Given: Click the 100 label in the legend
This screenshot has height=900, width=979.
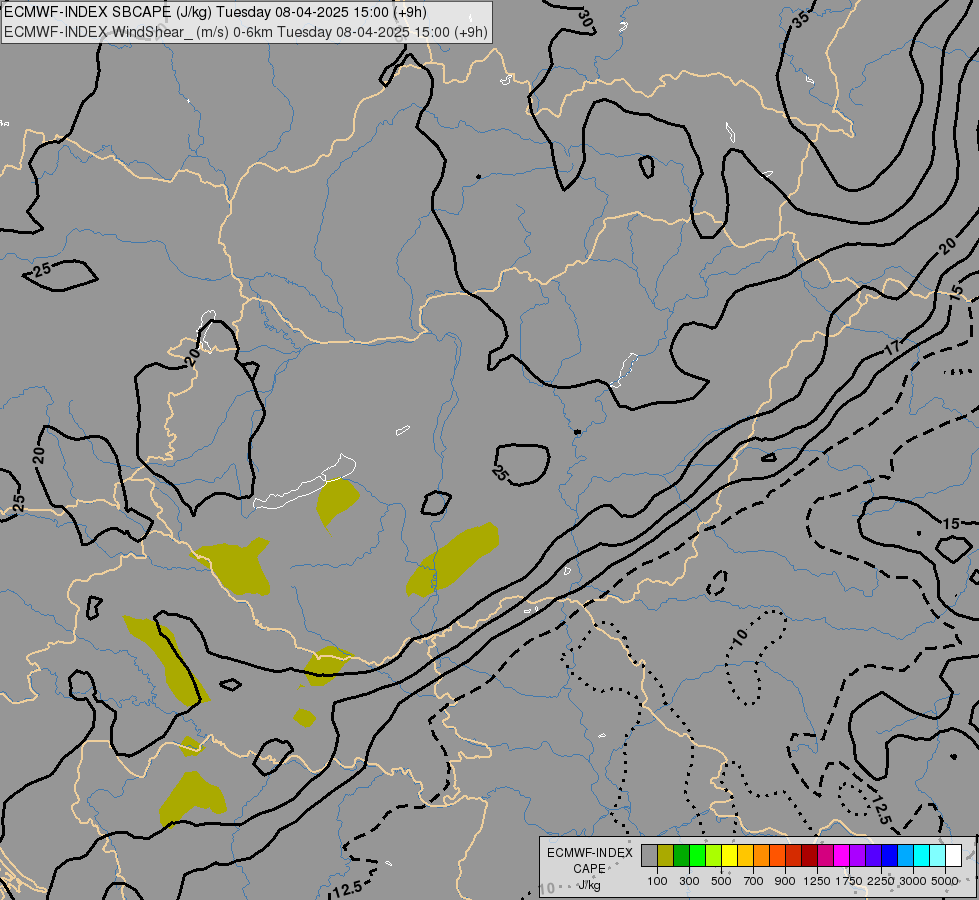Looking at the screenshot, I should click(x=657, y=881).
